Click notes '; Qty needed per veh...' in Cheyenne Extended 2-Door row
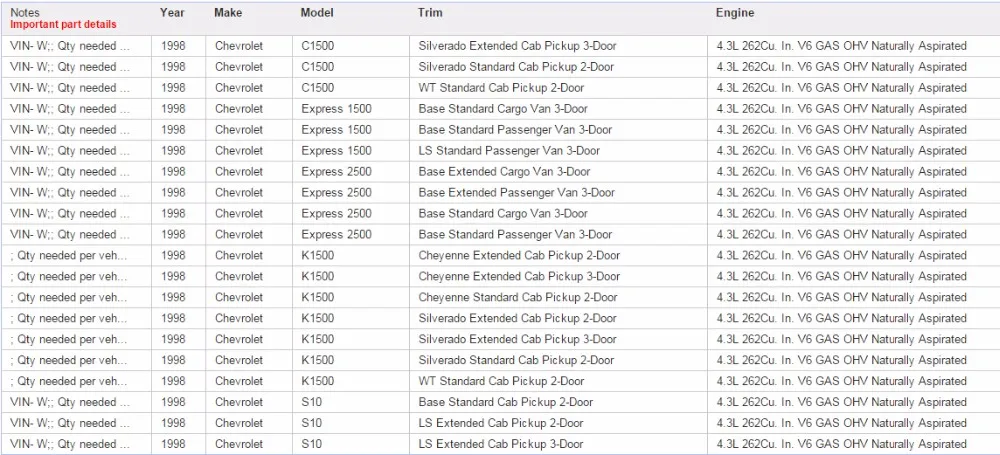Image resolution: width=1000 pixels, height=455 pixels. click(x=69, y=256)
